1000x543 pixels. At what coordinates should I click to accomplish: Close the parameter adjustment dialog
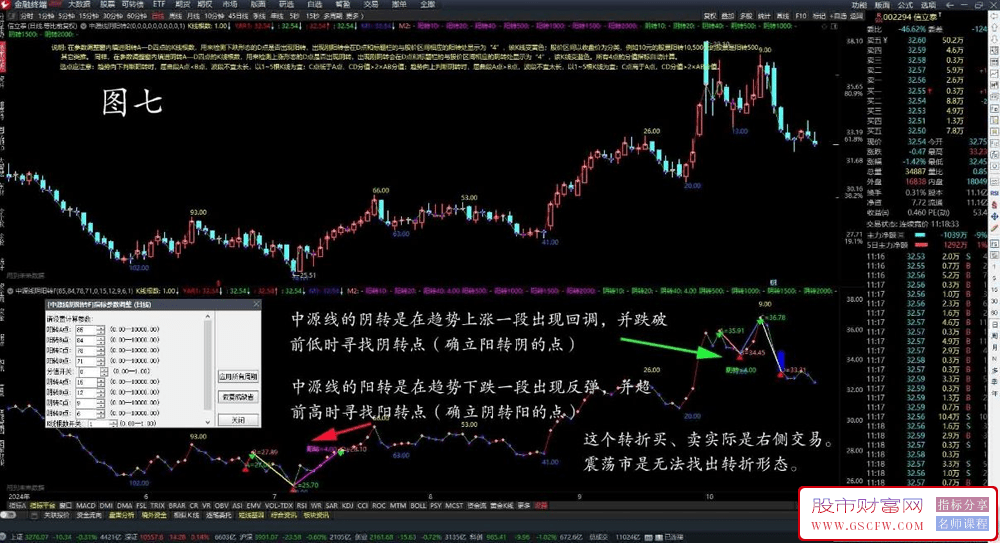pos(256,304)
